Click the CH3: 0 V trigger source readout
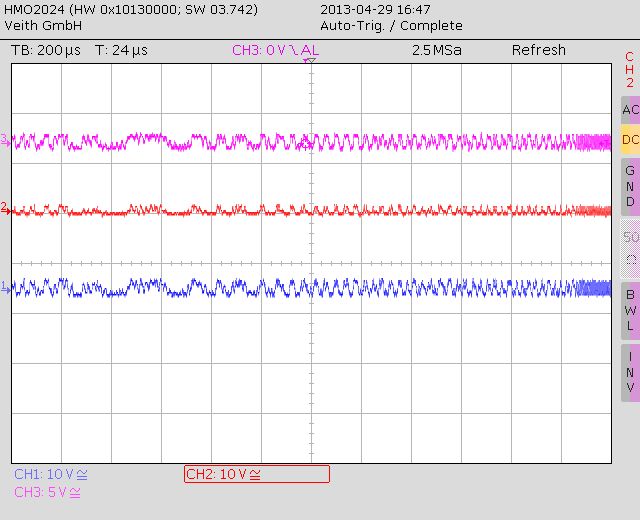Image resolution: width=640 pixels, height=520 pixels. pos(276,50)
